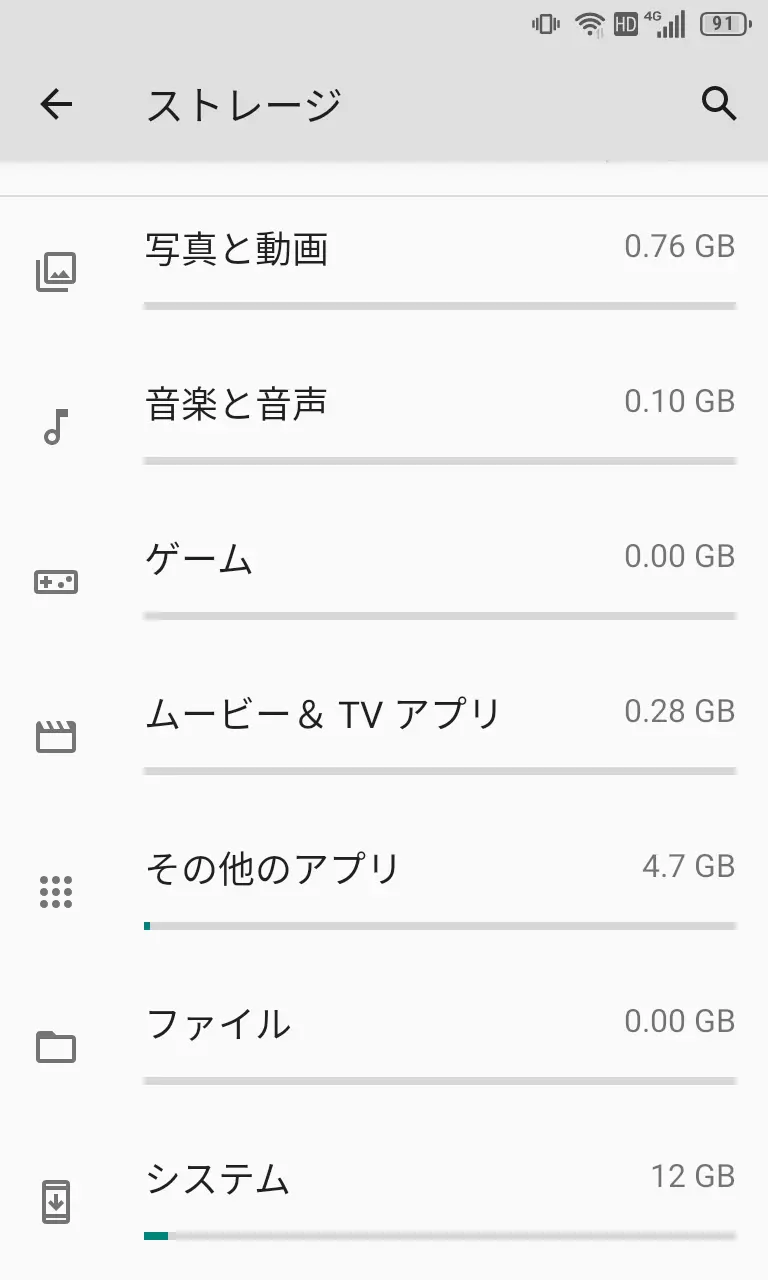Screen dimensions: 768x1280
Task: Tap the other apps grid icon
Action: point(56,891)
